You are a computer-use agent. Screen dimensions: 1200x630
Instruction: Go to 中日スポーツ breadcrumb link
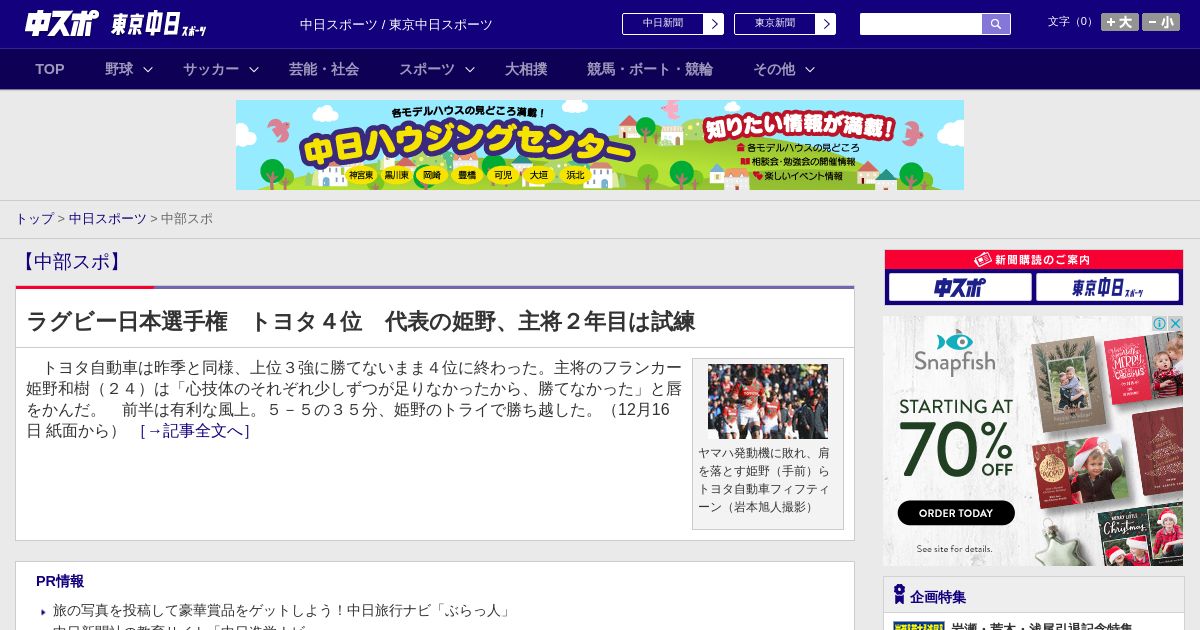(x=108, y=218)
